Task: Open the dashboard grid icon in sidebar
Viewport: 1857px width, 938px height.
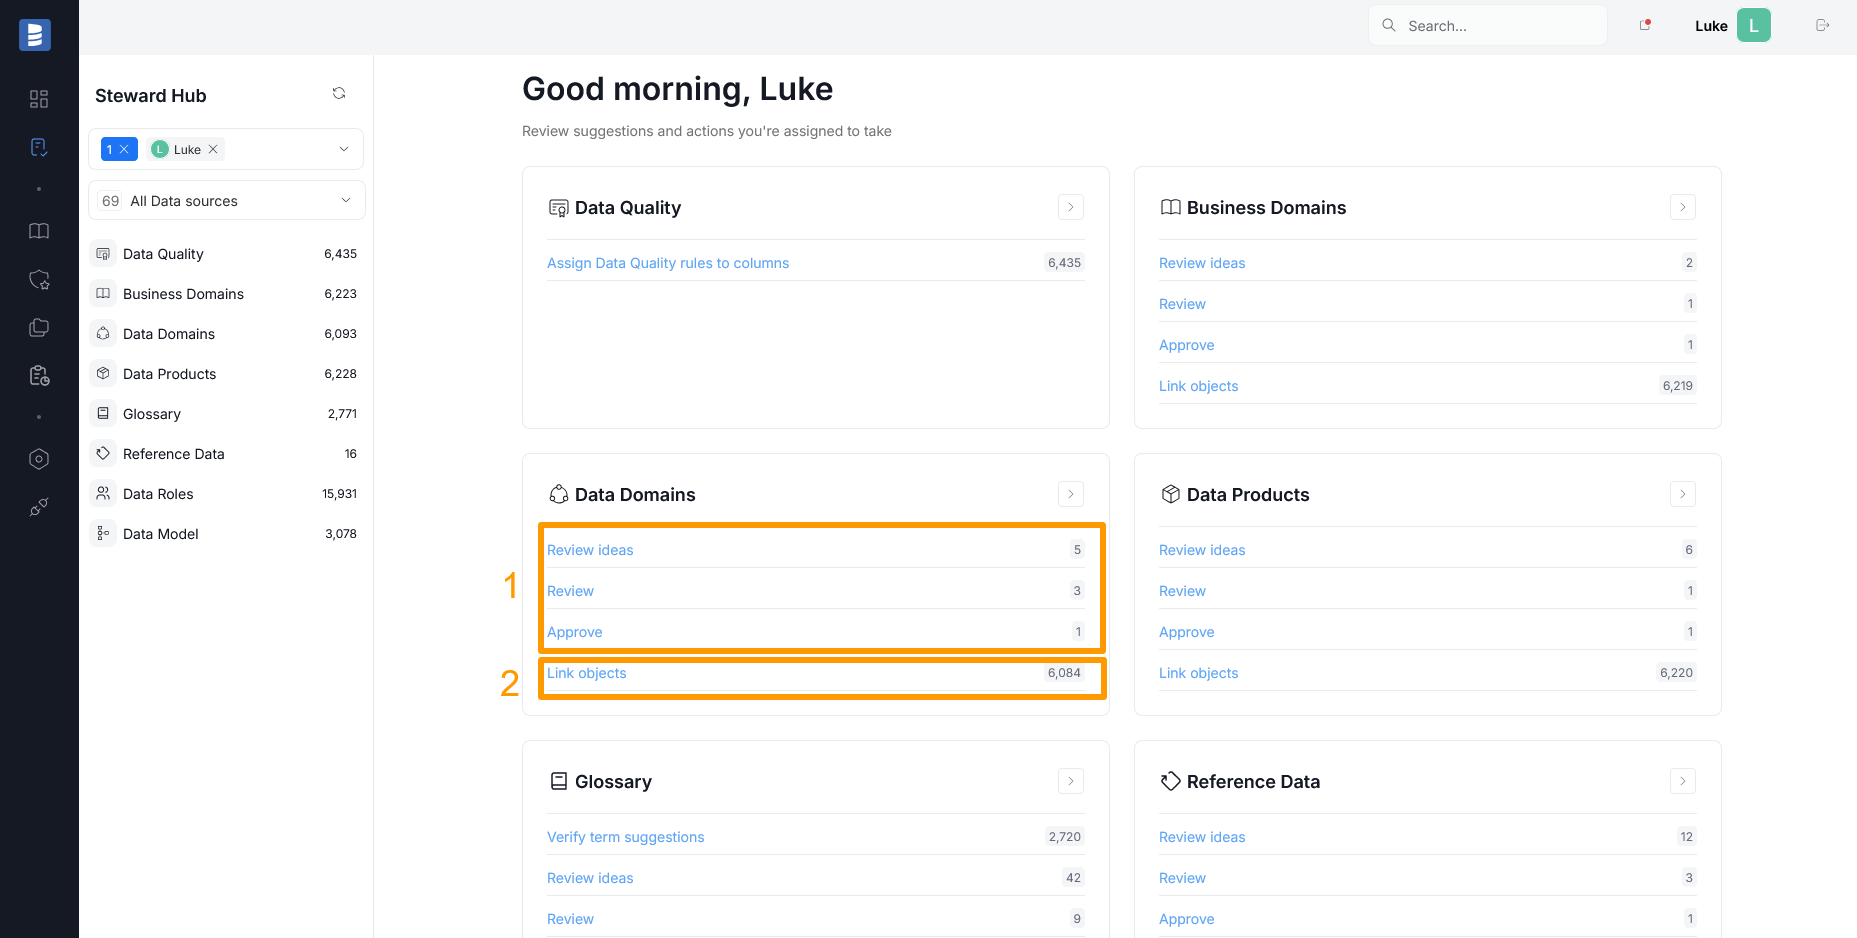Action: (39, 99)
